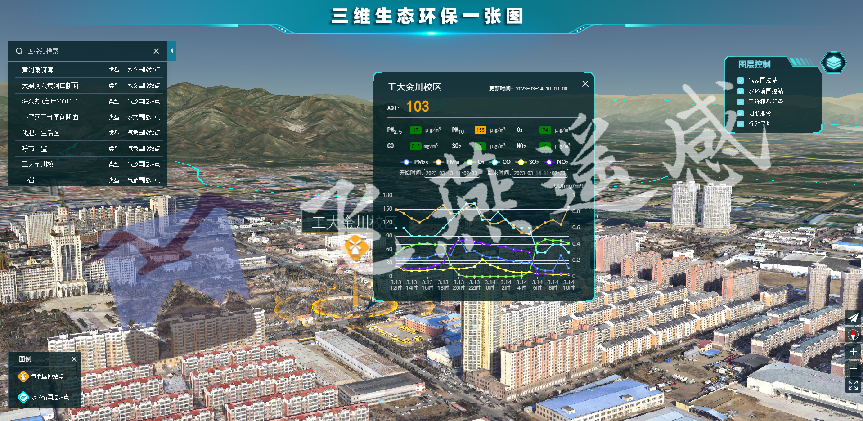Click the cyan legend icon in legend panel

[x=22, y=397]
